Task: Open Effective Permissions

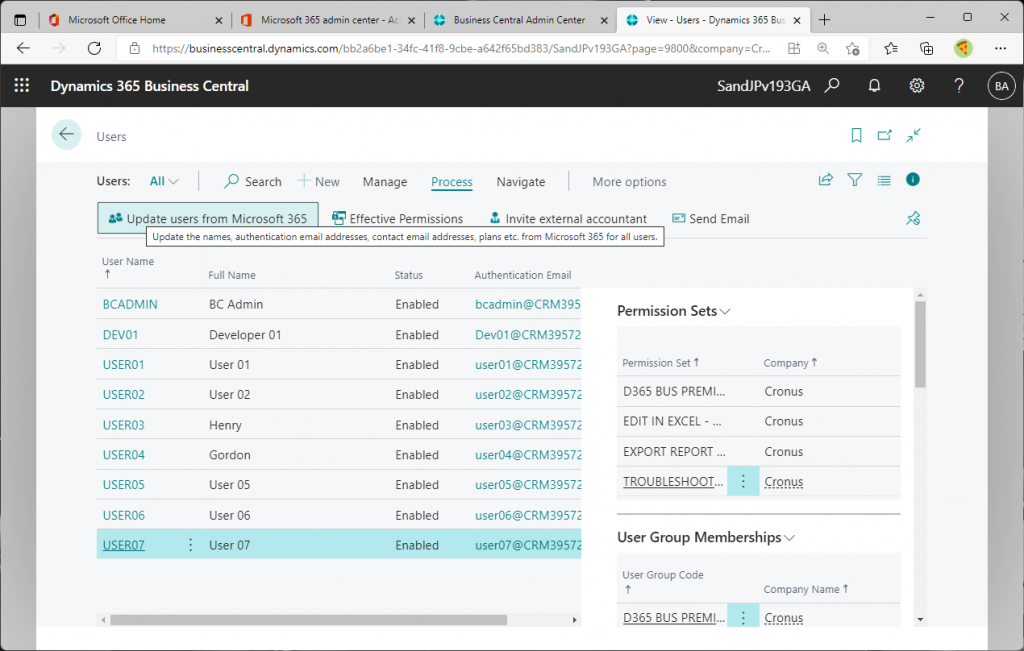Action: click(x=397, y=218)
